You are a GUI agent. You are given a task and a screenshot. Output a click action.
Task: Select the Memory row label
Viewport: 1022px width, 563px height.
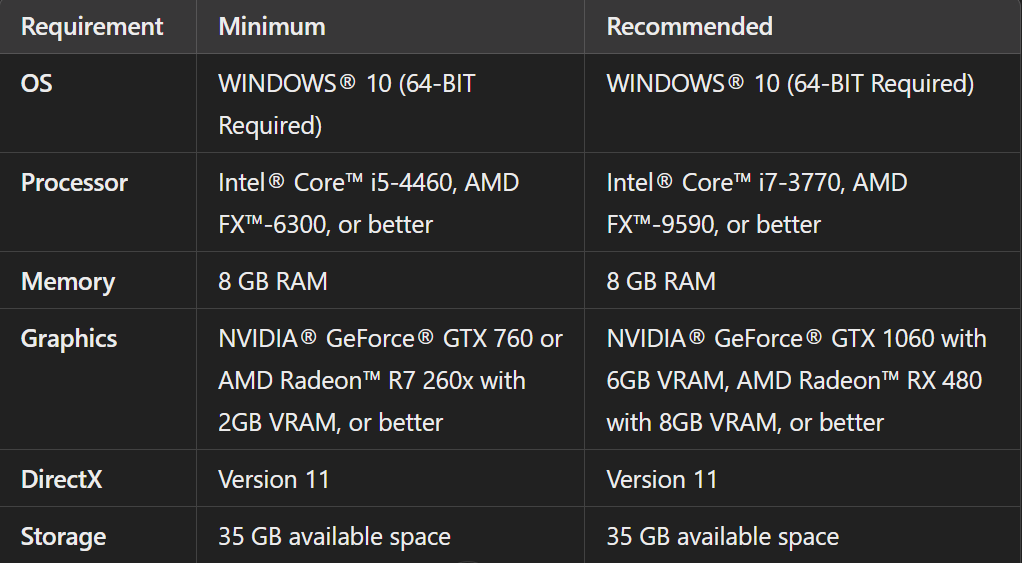[68, 281]
